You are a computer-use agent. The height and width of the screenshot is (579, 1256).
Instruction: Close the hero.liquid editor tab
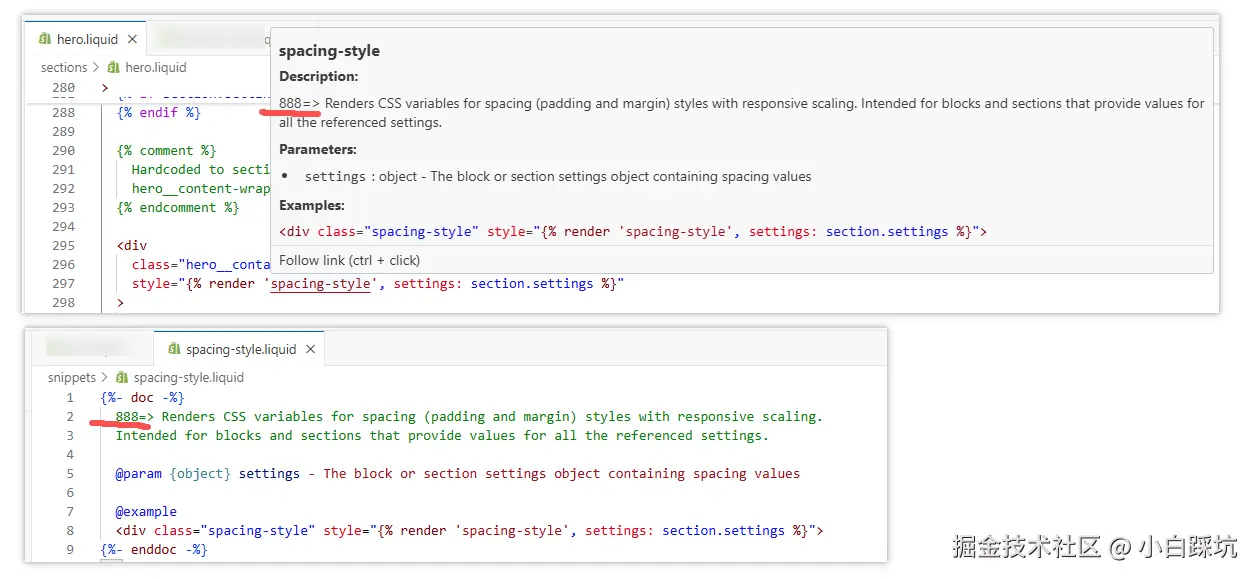[133, 40]
